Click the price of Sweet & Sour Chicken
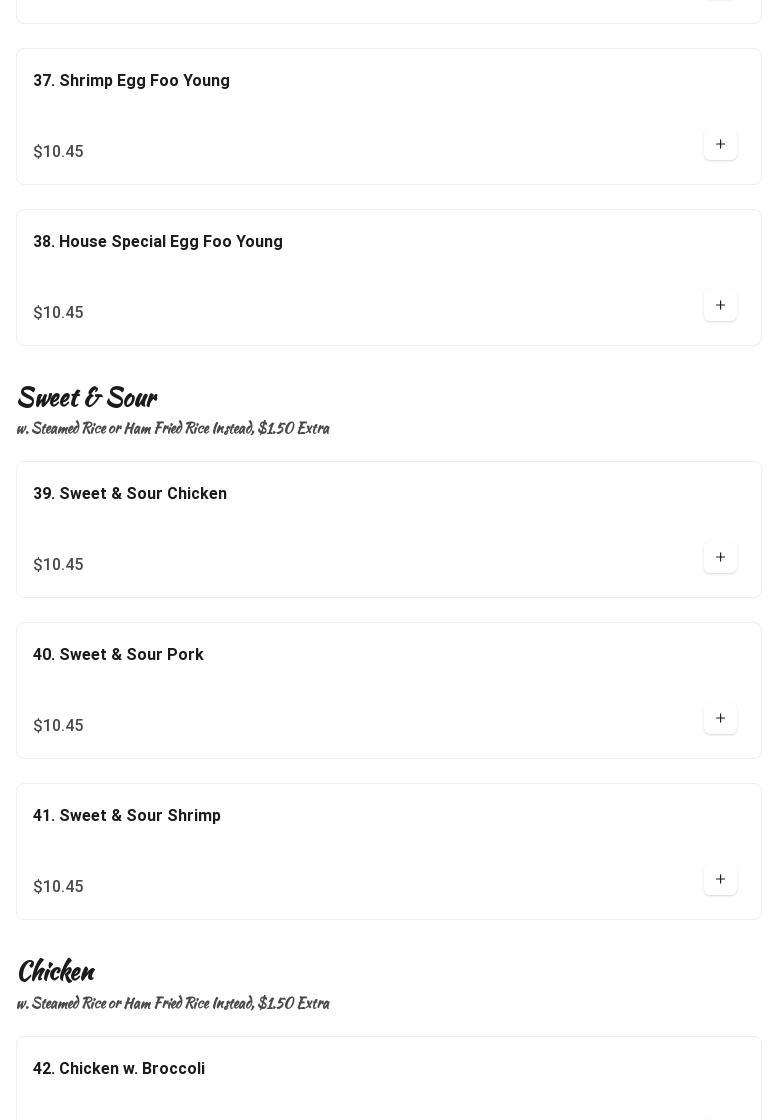 58,565
